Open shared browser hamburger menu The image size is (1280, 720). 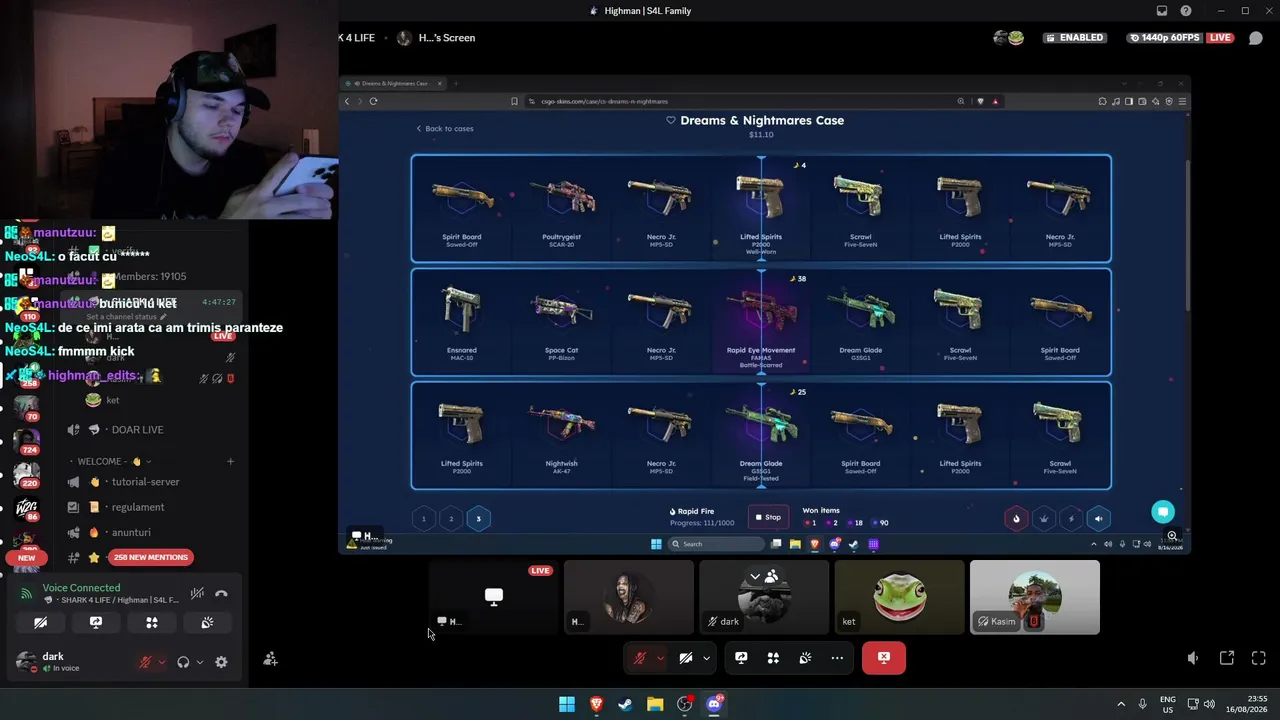pyautogui.click(x=1183, y=101)
